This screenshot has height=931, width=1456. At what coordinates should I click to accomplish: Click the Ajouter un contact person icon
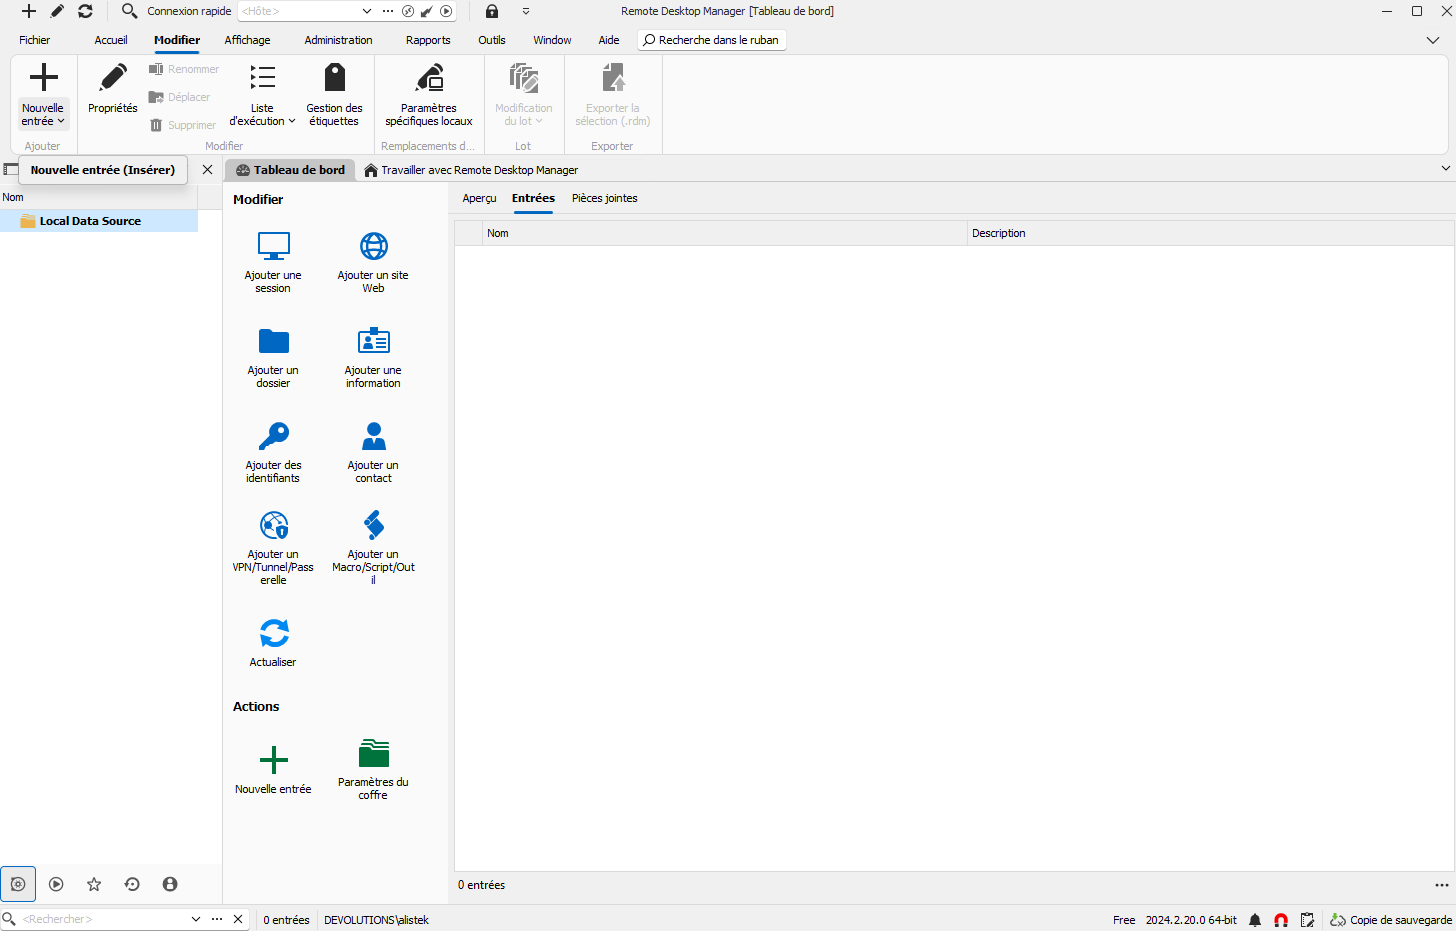373,436
